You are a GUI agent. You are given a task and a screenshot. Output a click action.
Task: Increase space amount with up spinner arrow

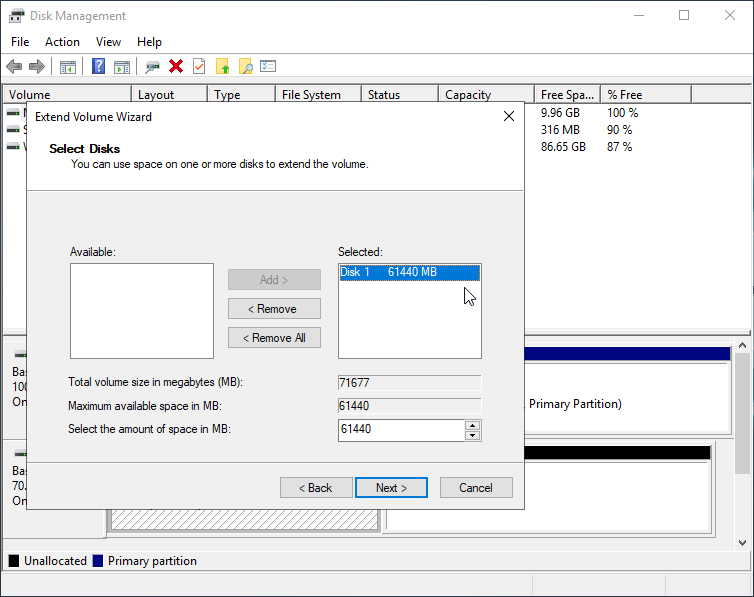[x=473, y=425]
